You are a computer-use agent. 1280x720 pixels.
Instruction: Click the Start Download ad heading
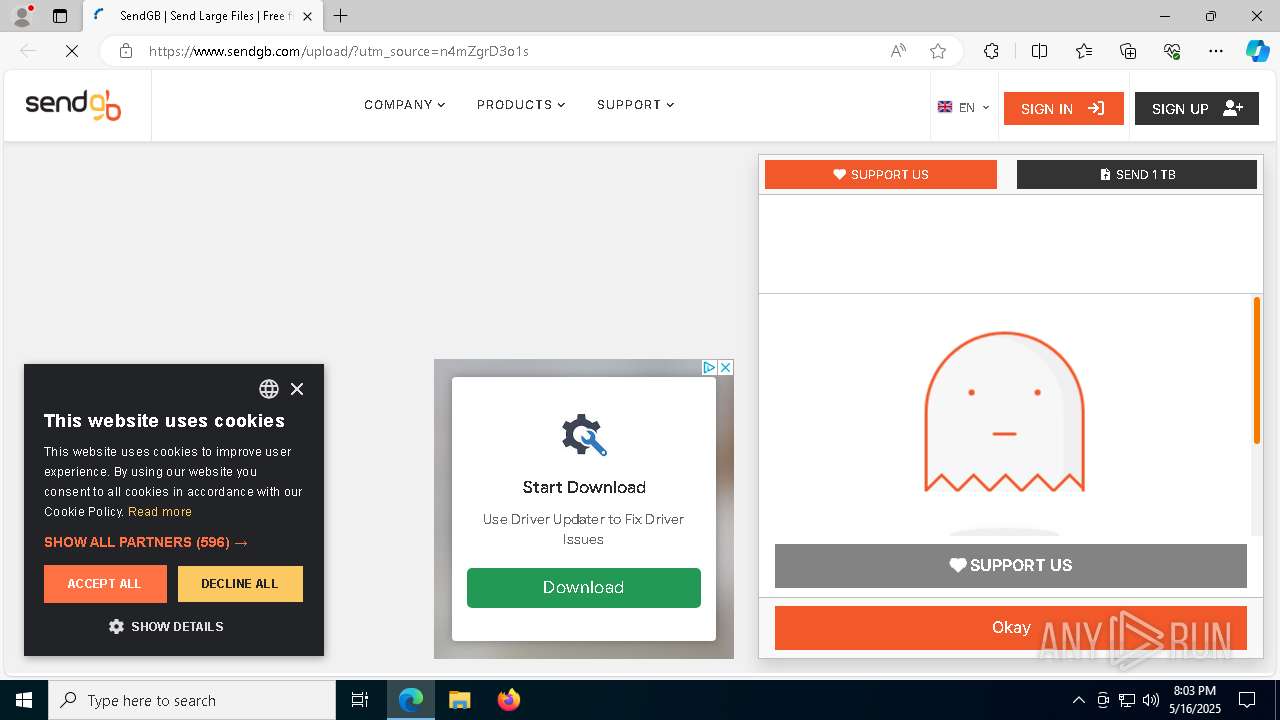584,487
